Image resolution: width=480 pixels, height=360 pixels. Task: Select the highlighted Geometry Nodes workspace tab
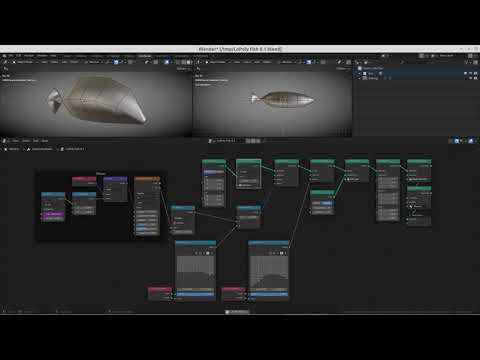tap(145, 56)
